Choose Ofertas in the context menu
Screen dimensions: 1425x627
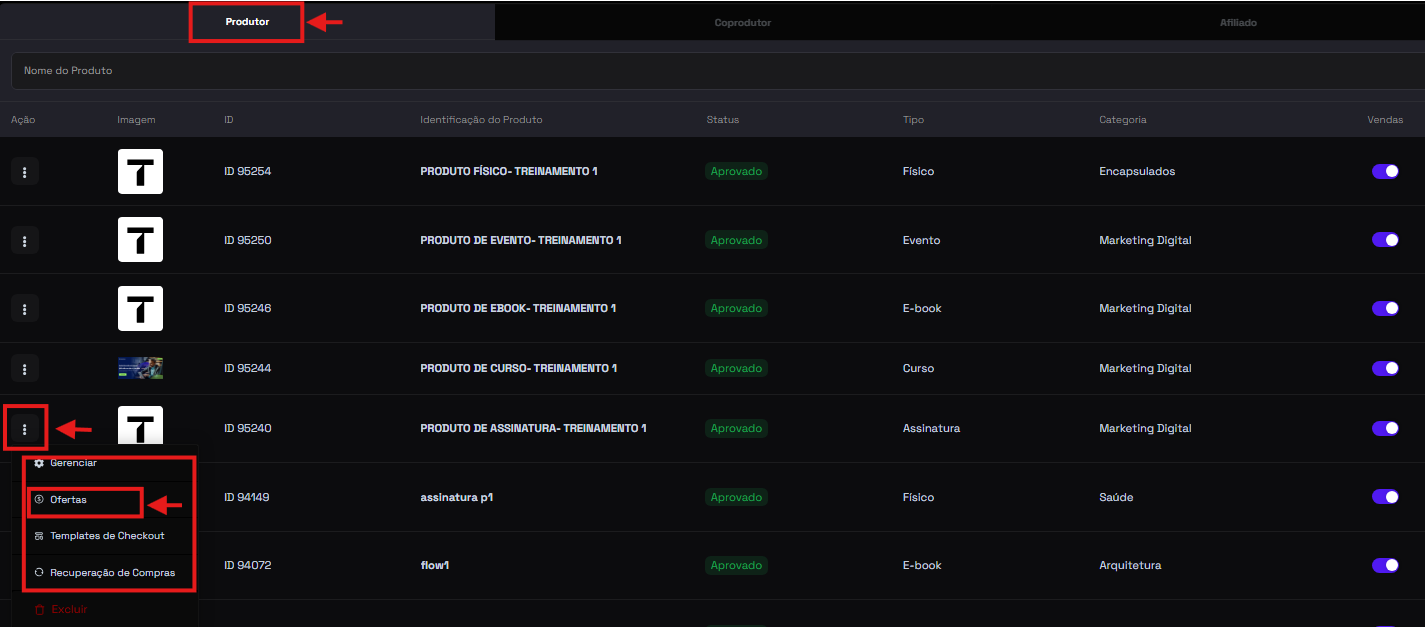click(68, 499)
